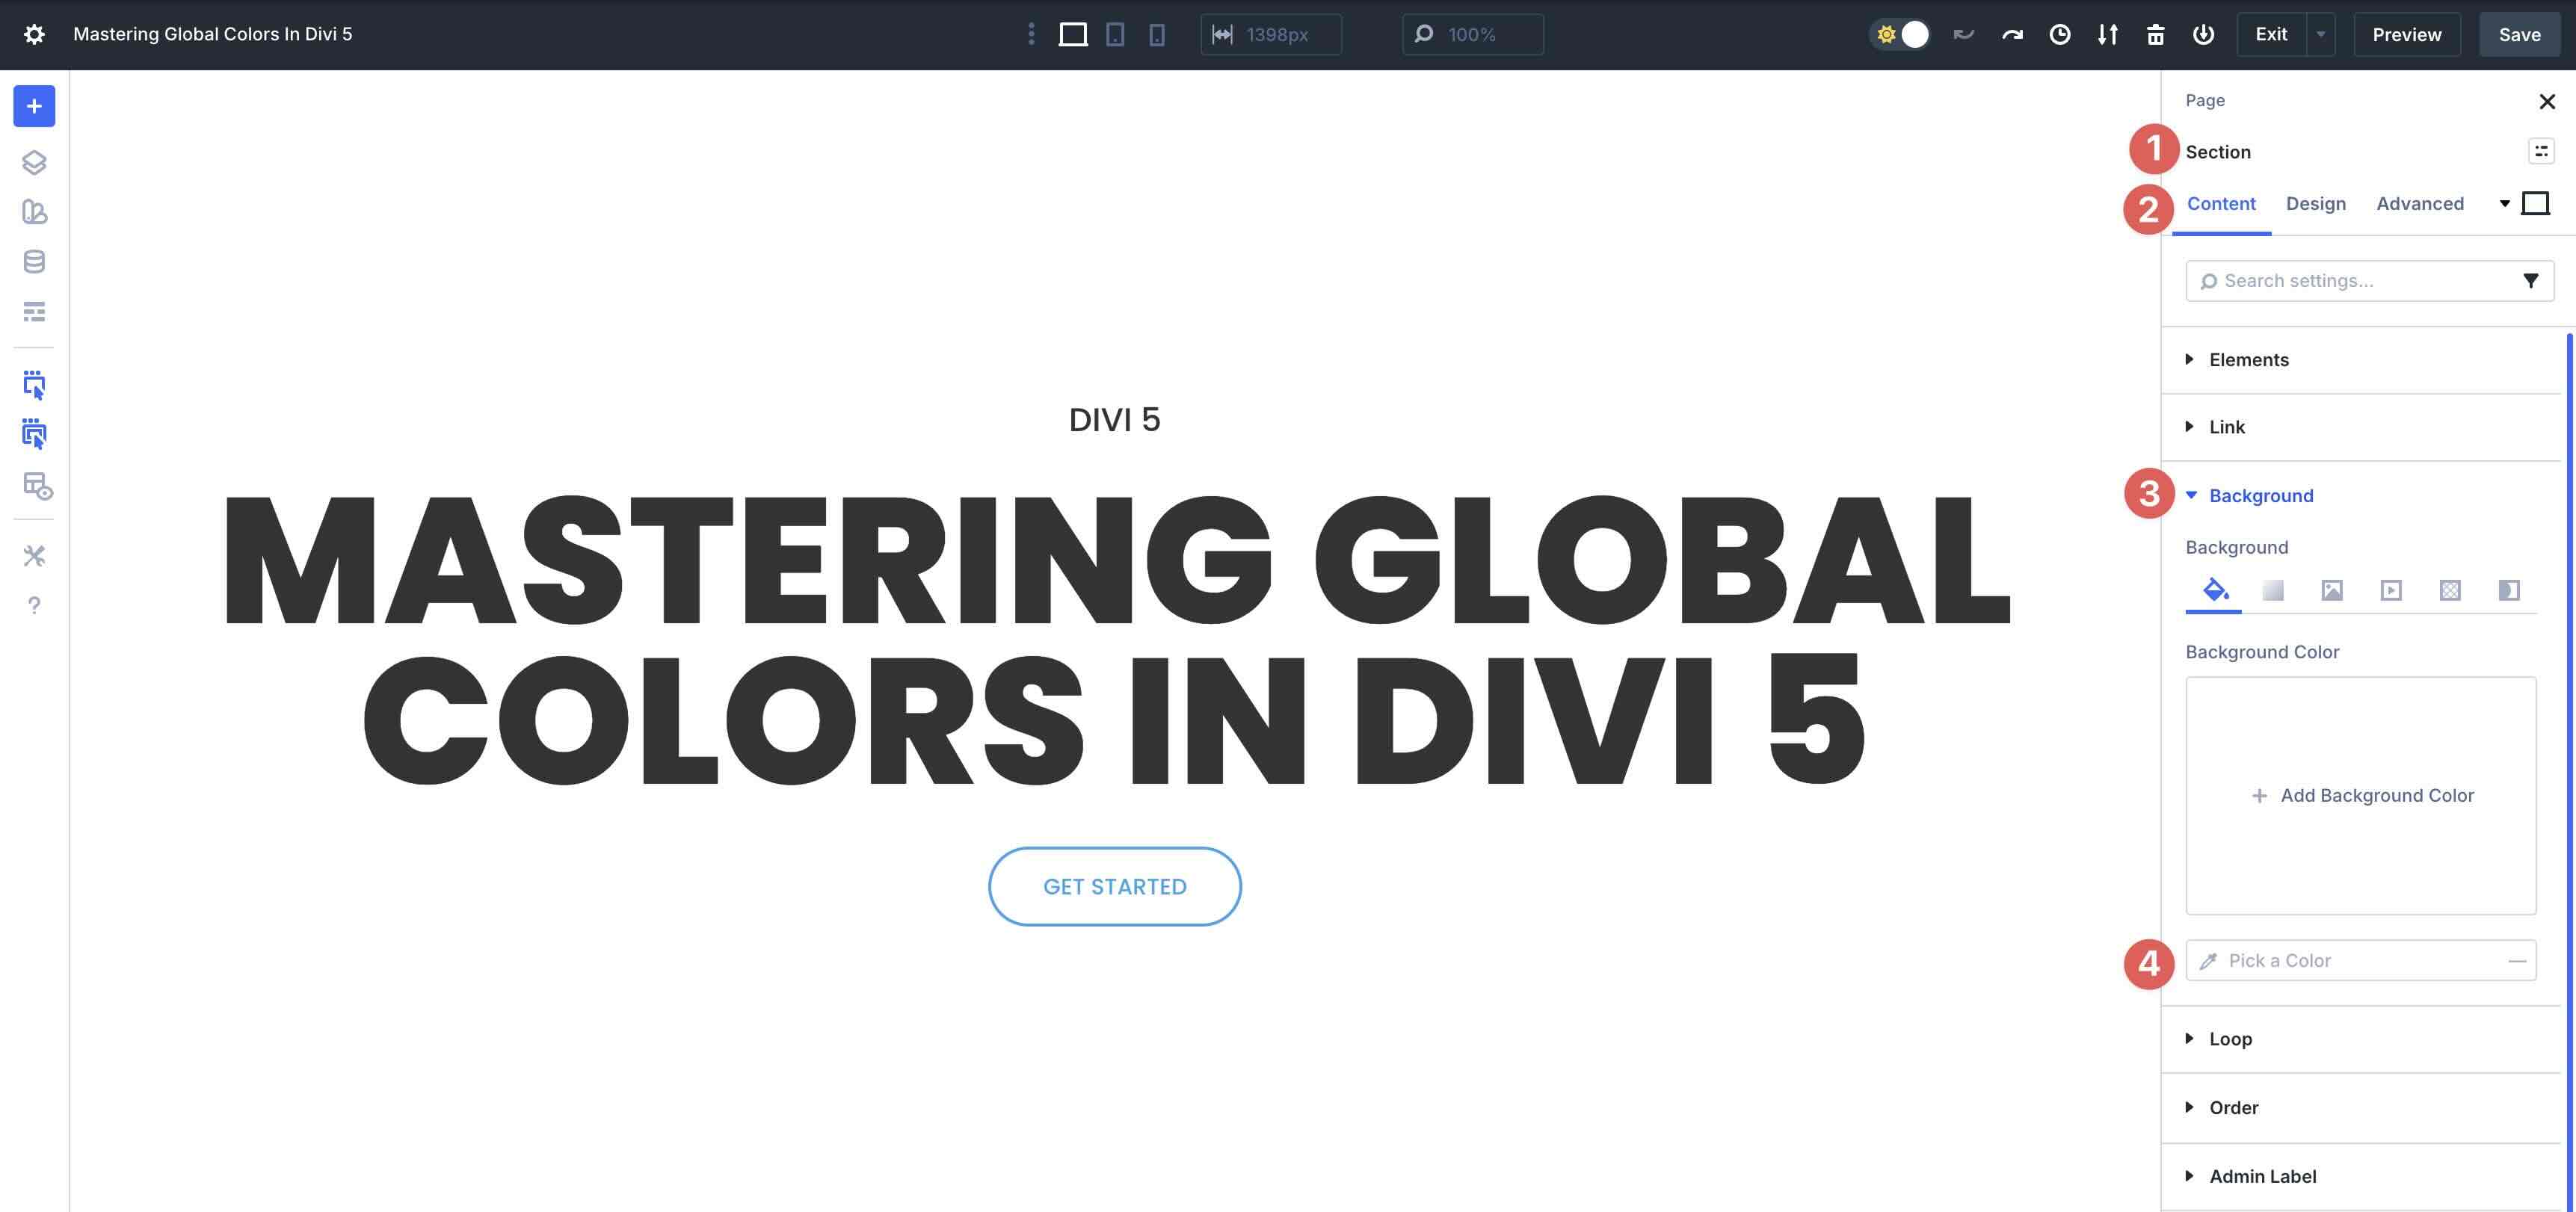Open the help question mark icon
Screen dimensions: 2576x1212
point(34,605)
